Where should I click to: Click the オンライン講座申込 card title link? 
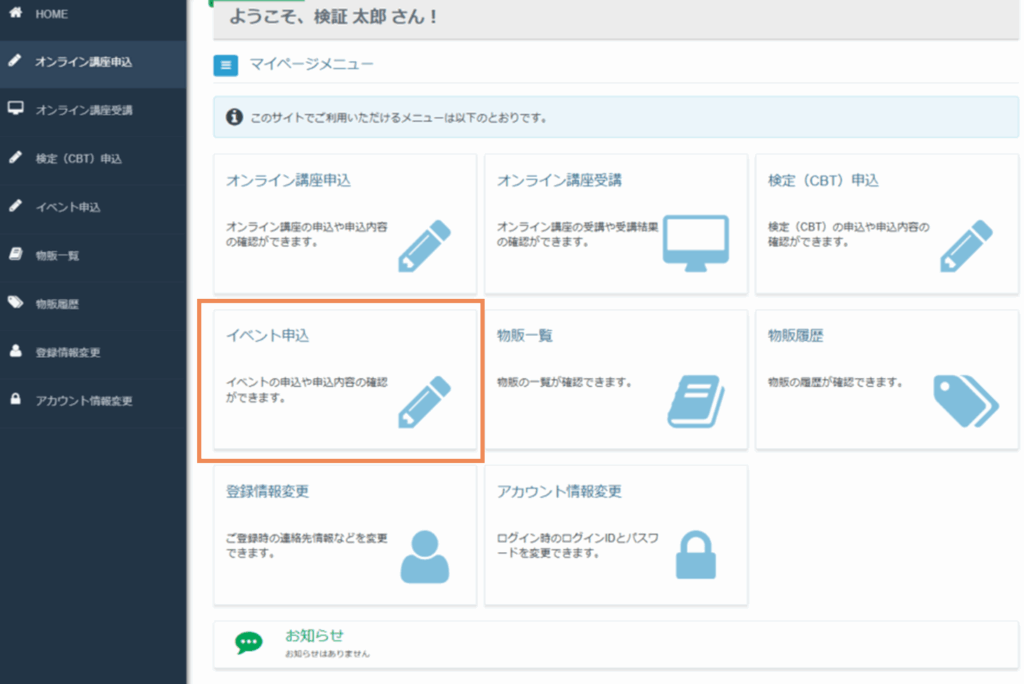[x=289, y=181]
